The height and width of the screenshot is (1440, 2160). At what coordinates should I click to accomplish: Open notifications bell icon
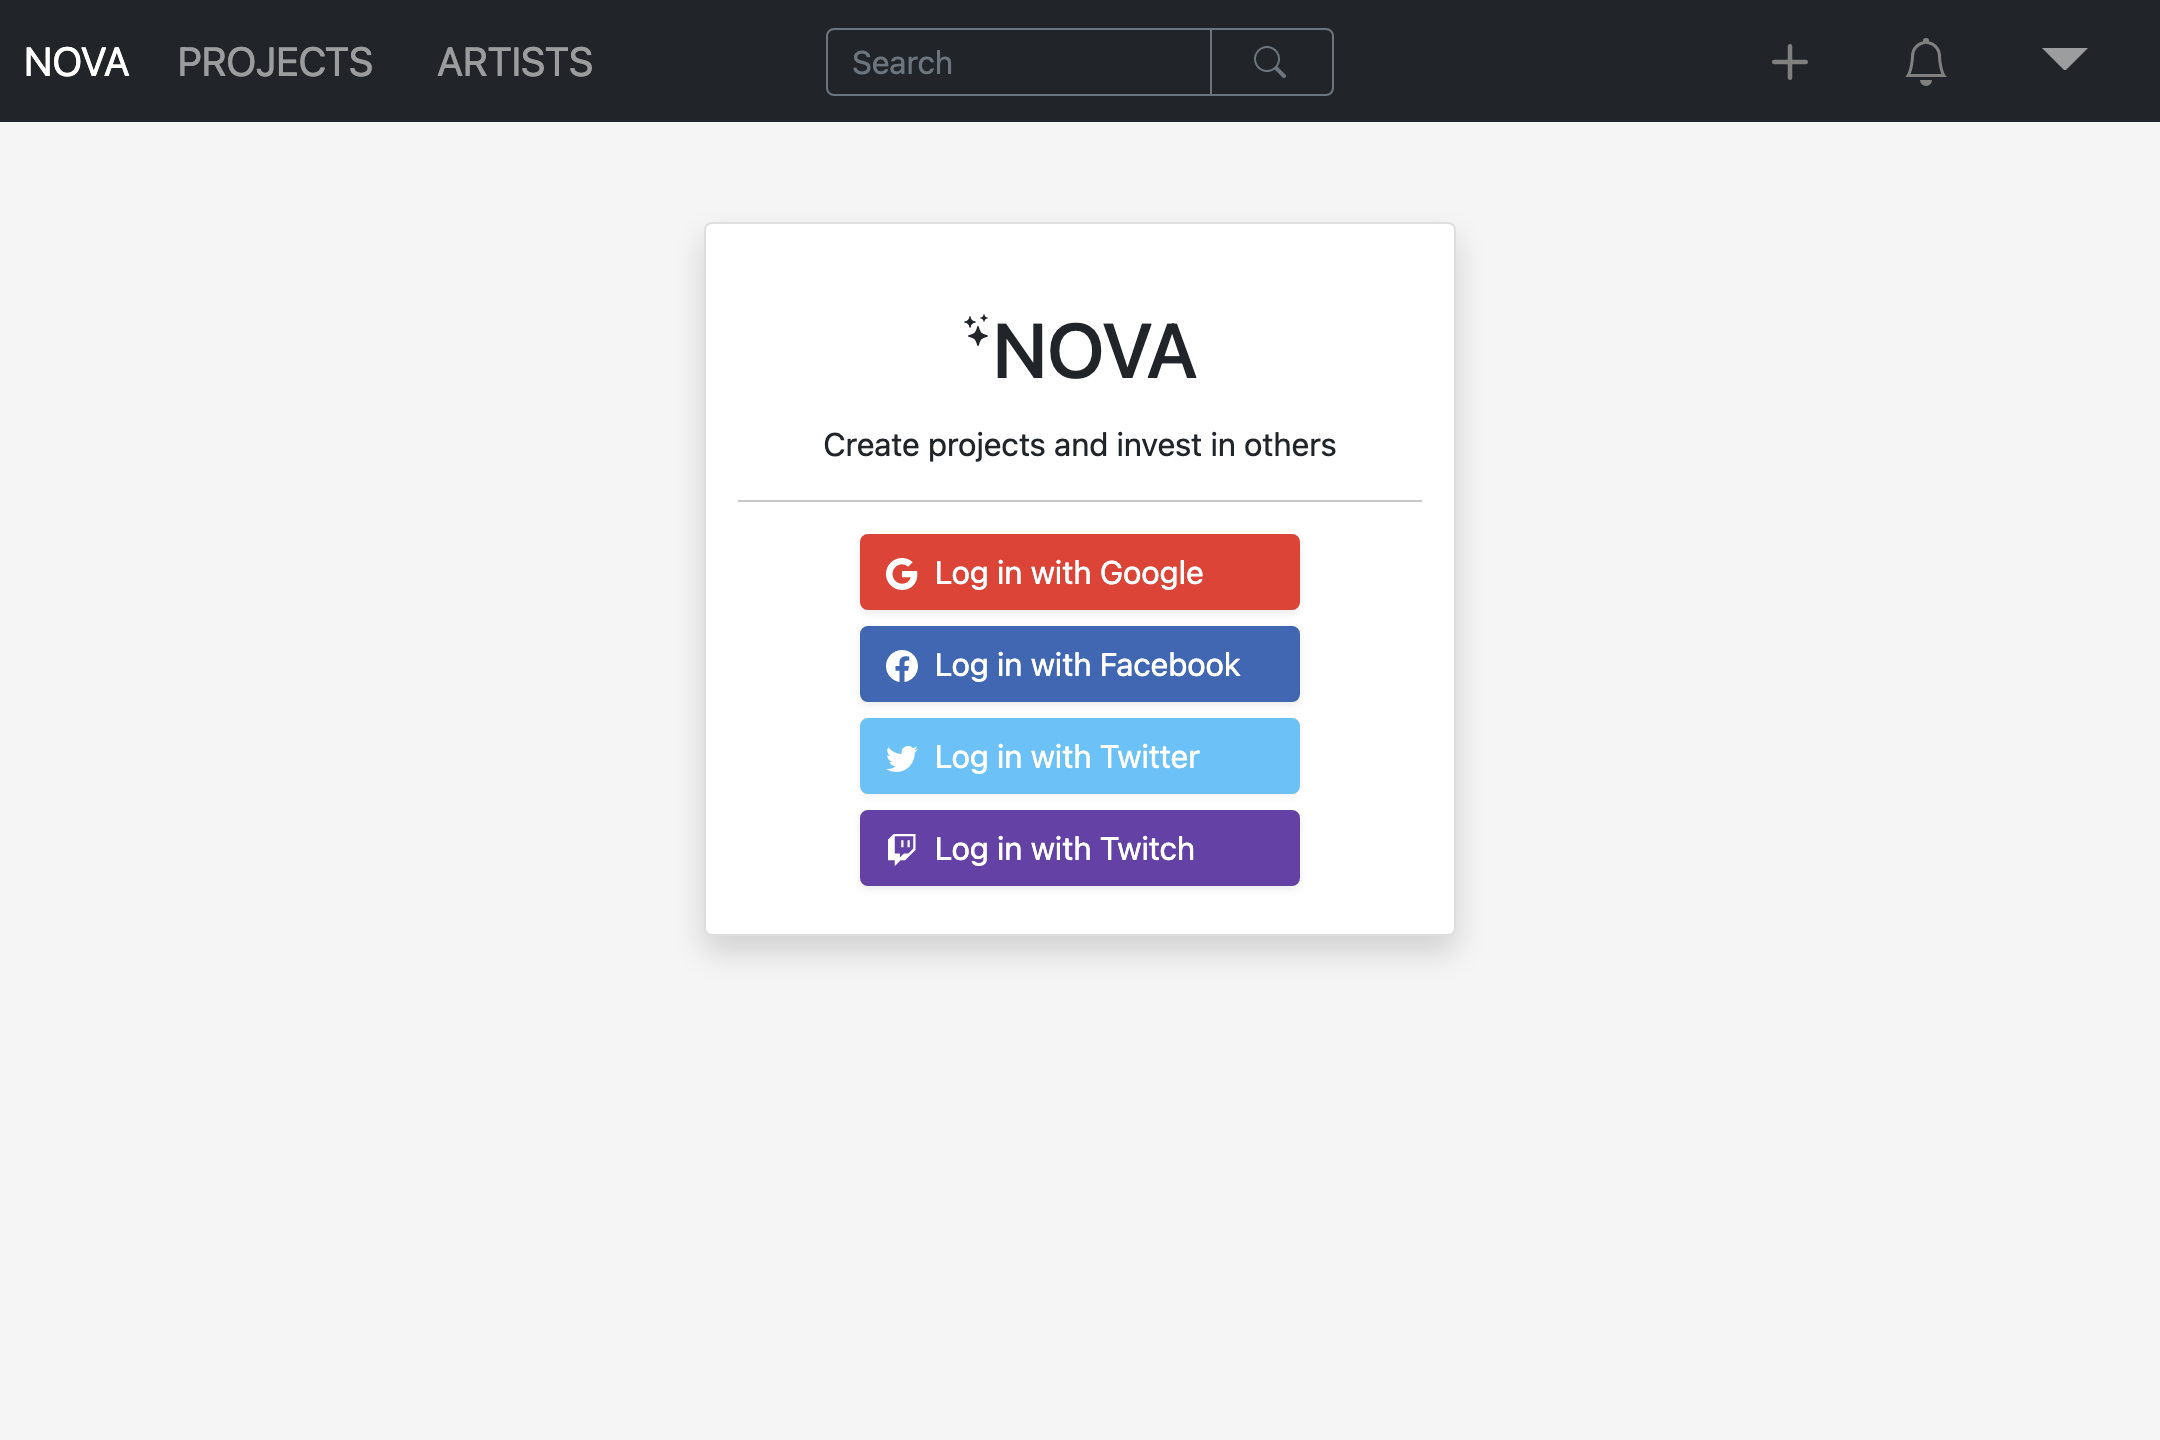click(x=1925, y=62)
